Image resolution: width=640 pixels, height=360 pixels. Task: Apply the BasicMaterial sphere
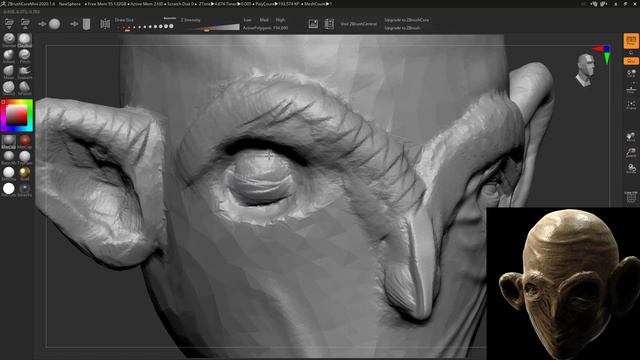coord(9,157)
